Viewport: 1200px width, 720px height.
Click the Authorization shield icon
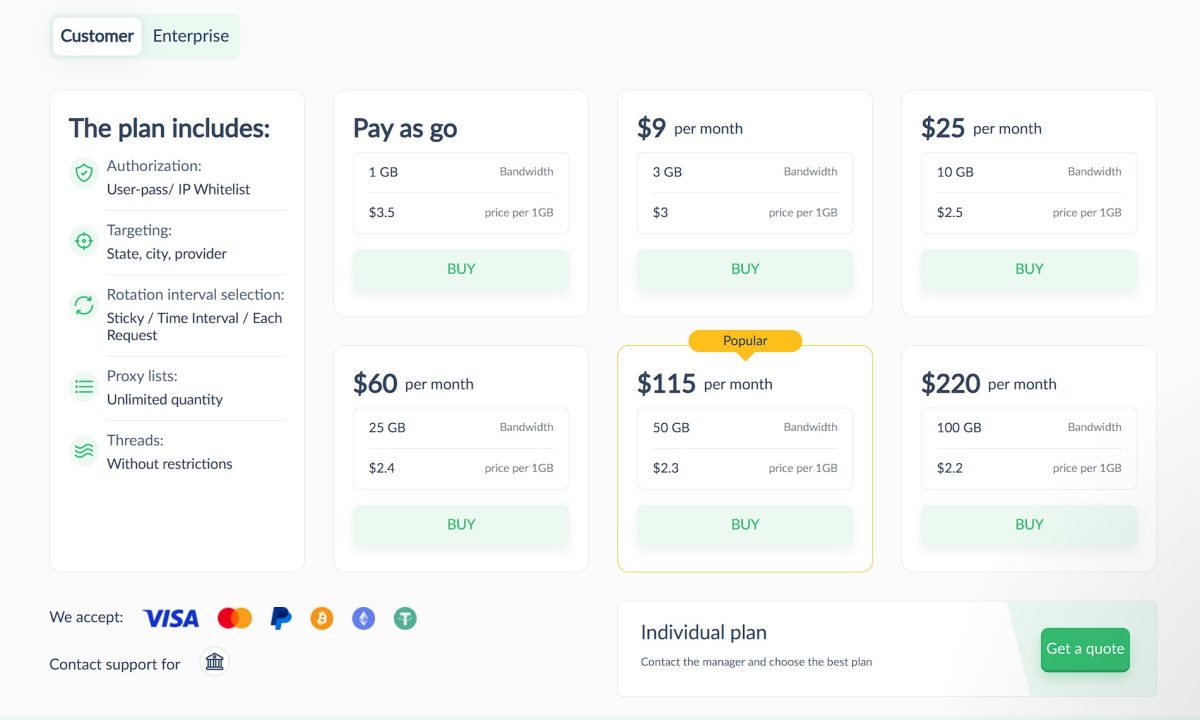[x=83, y=173]
